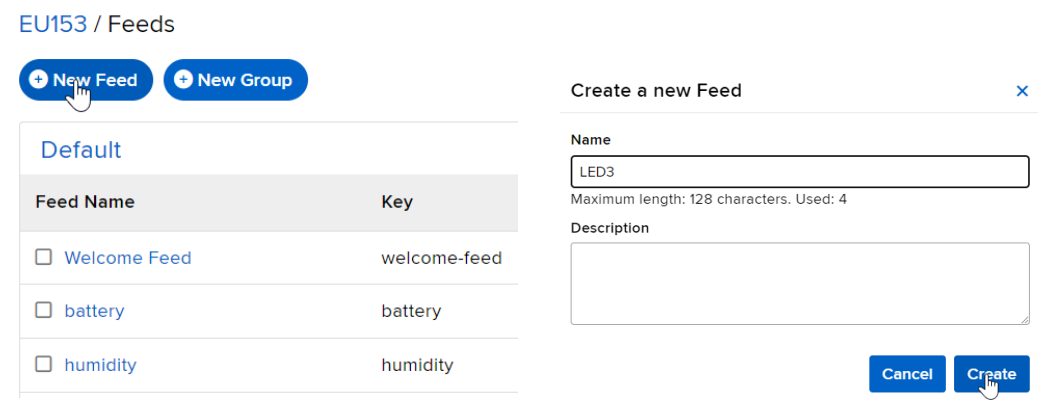Cancel the new feed dialog
Viewport: 1062px width, 411px height.
[x=907, y=374]
